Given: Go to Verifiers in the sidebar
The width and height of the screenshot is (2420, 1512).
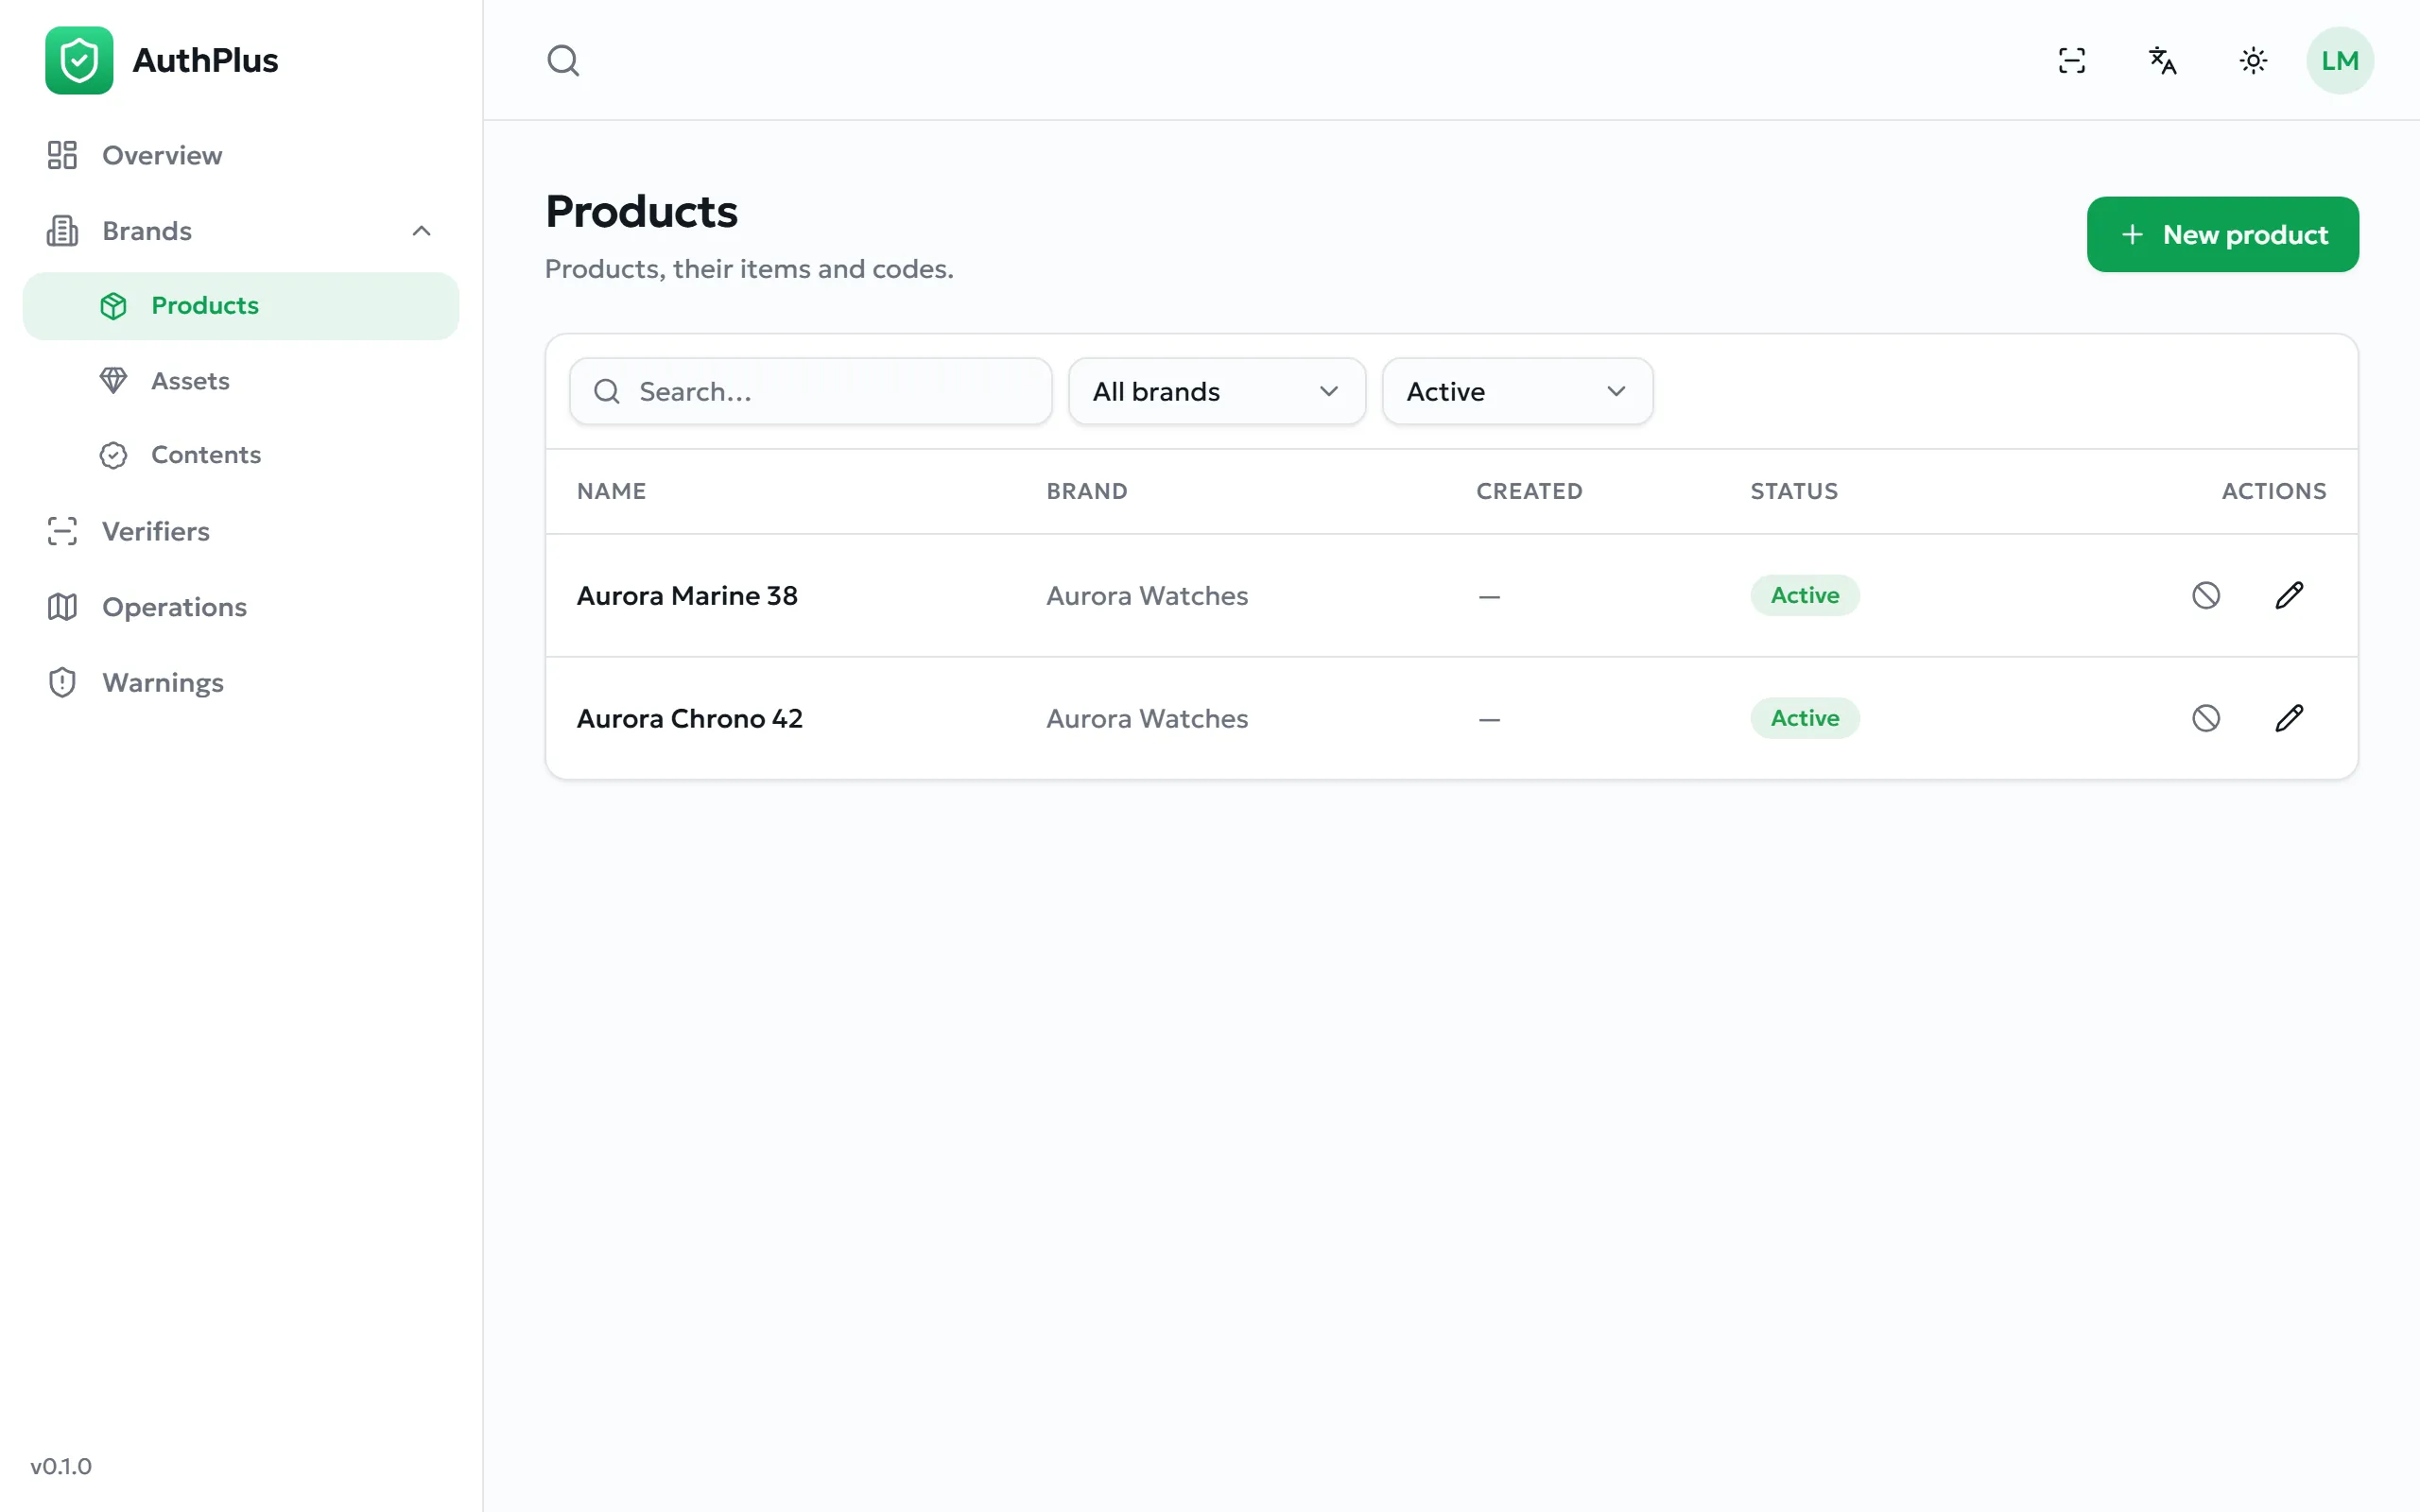Looking at the screenshot, I should tap(241, 531).
